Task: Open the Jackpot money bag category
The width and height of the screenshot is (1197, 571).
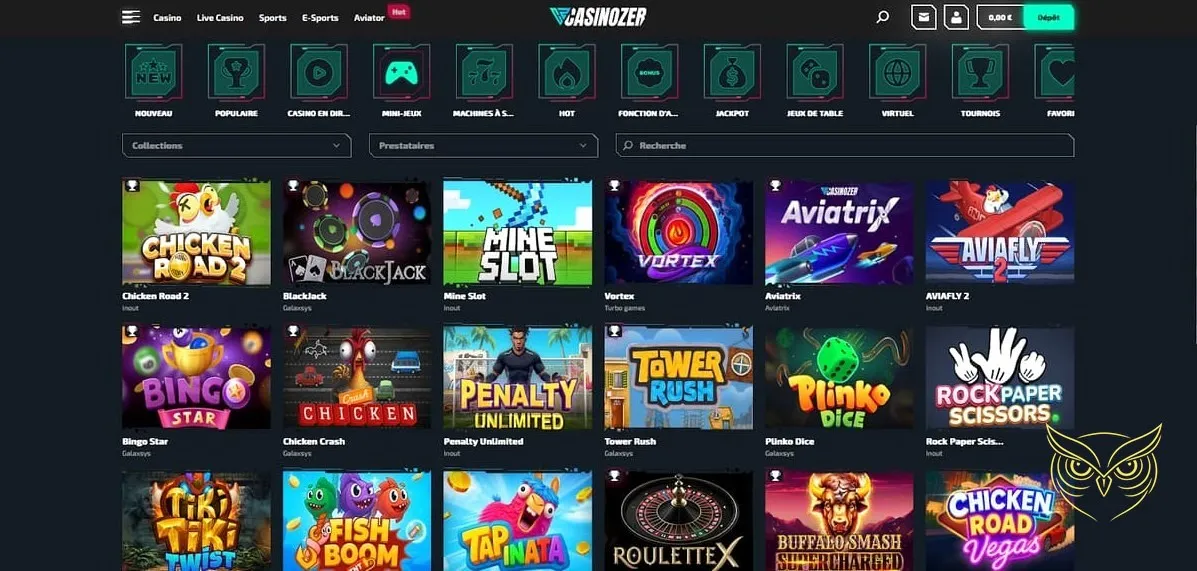Action: click(732, 73)
